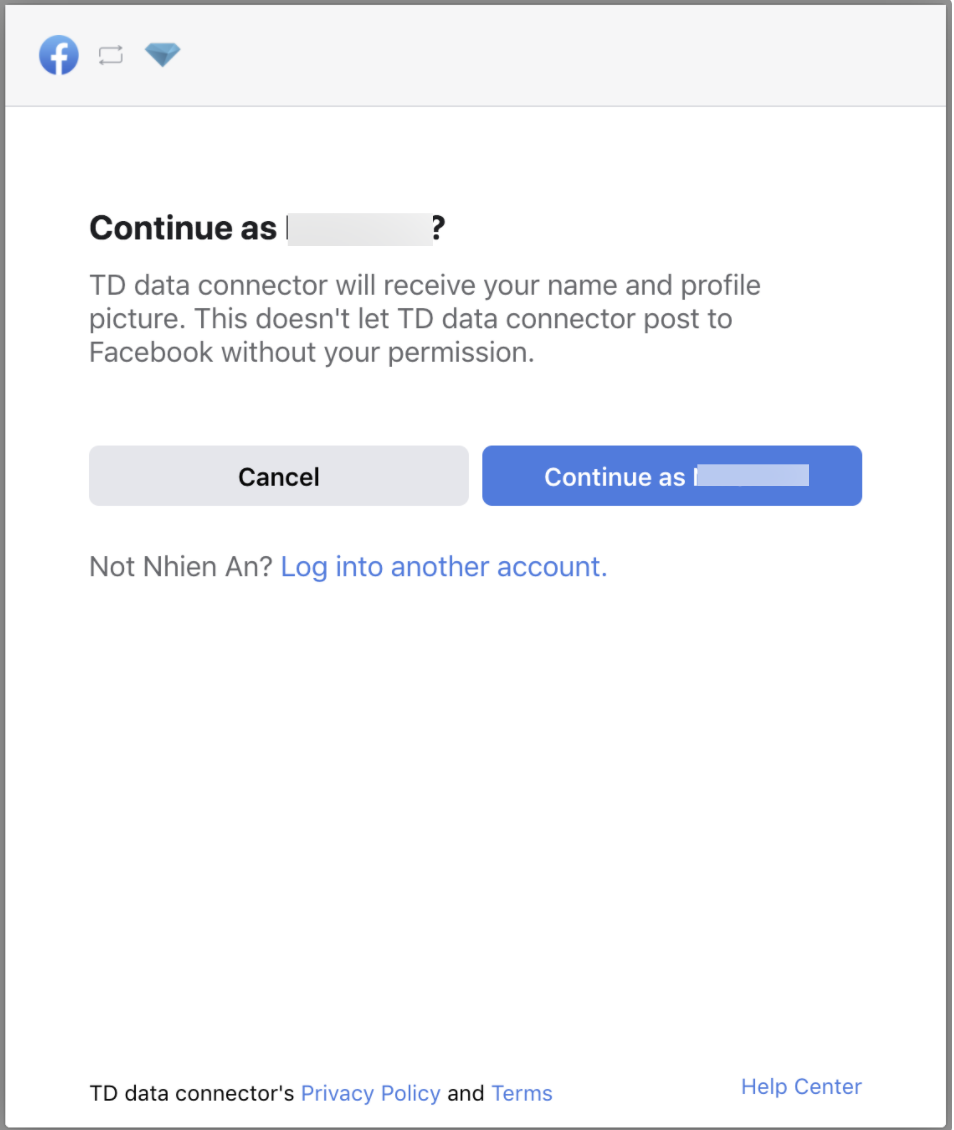Visit the Help Center link
954x1130 pixels.
[800, 1086]
